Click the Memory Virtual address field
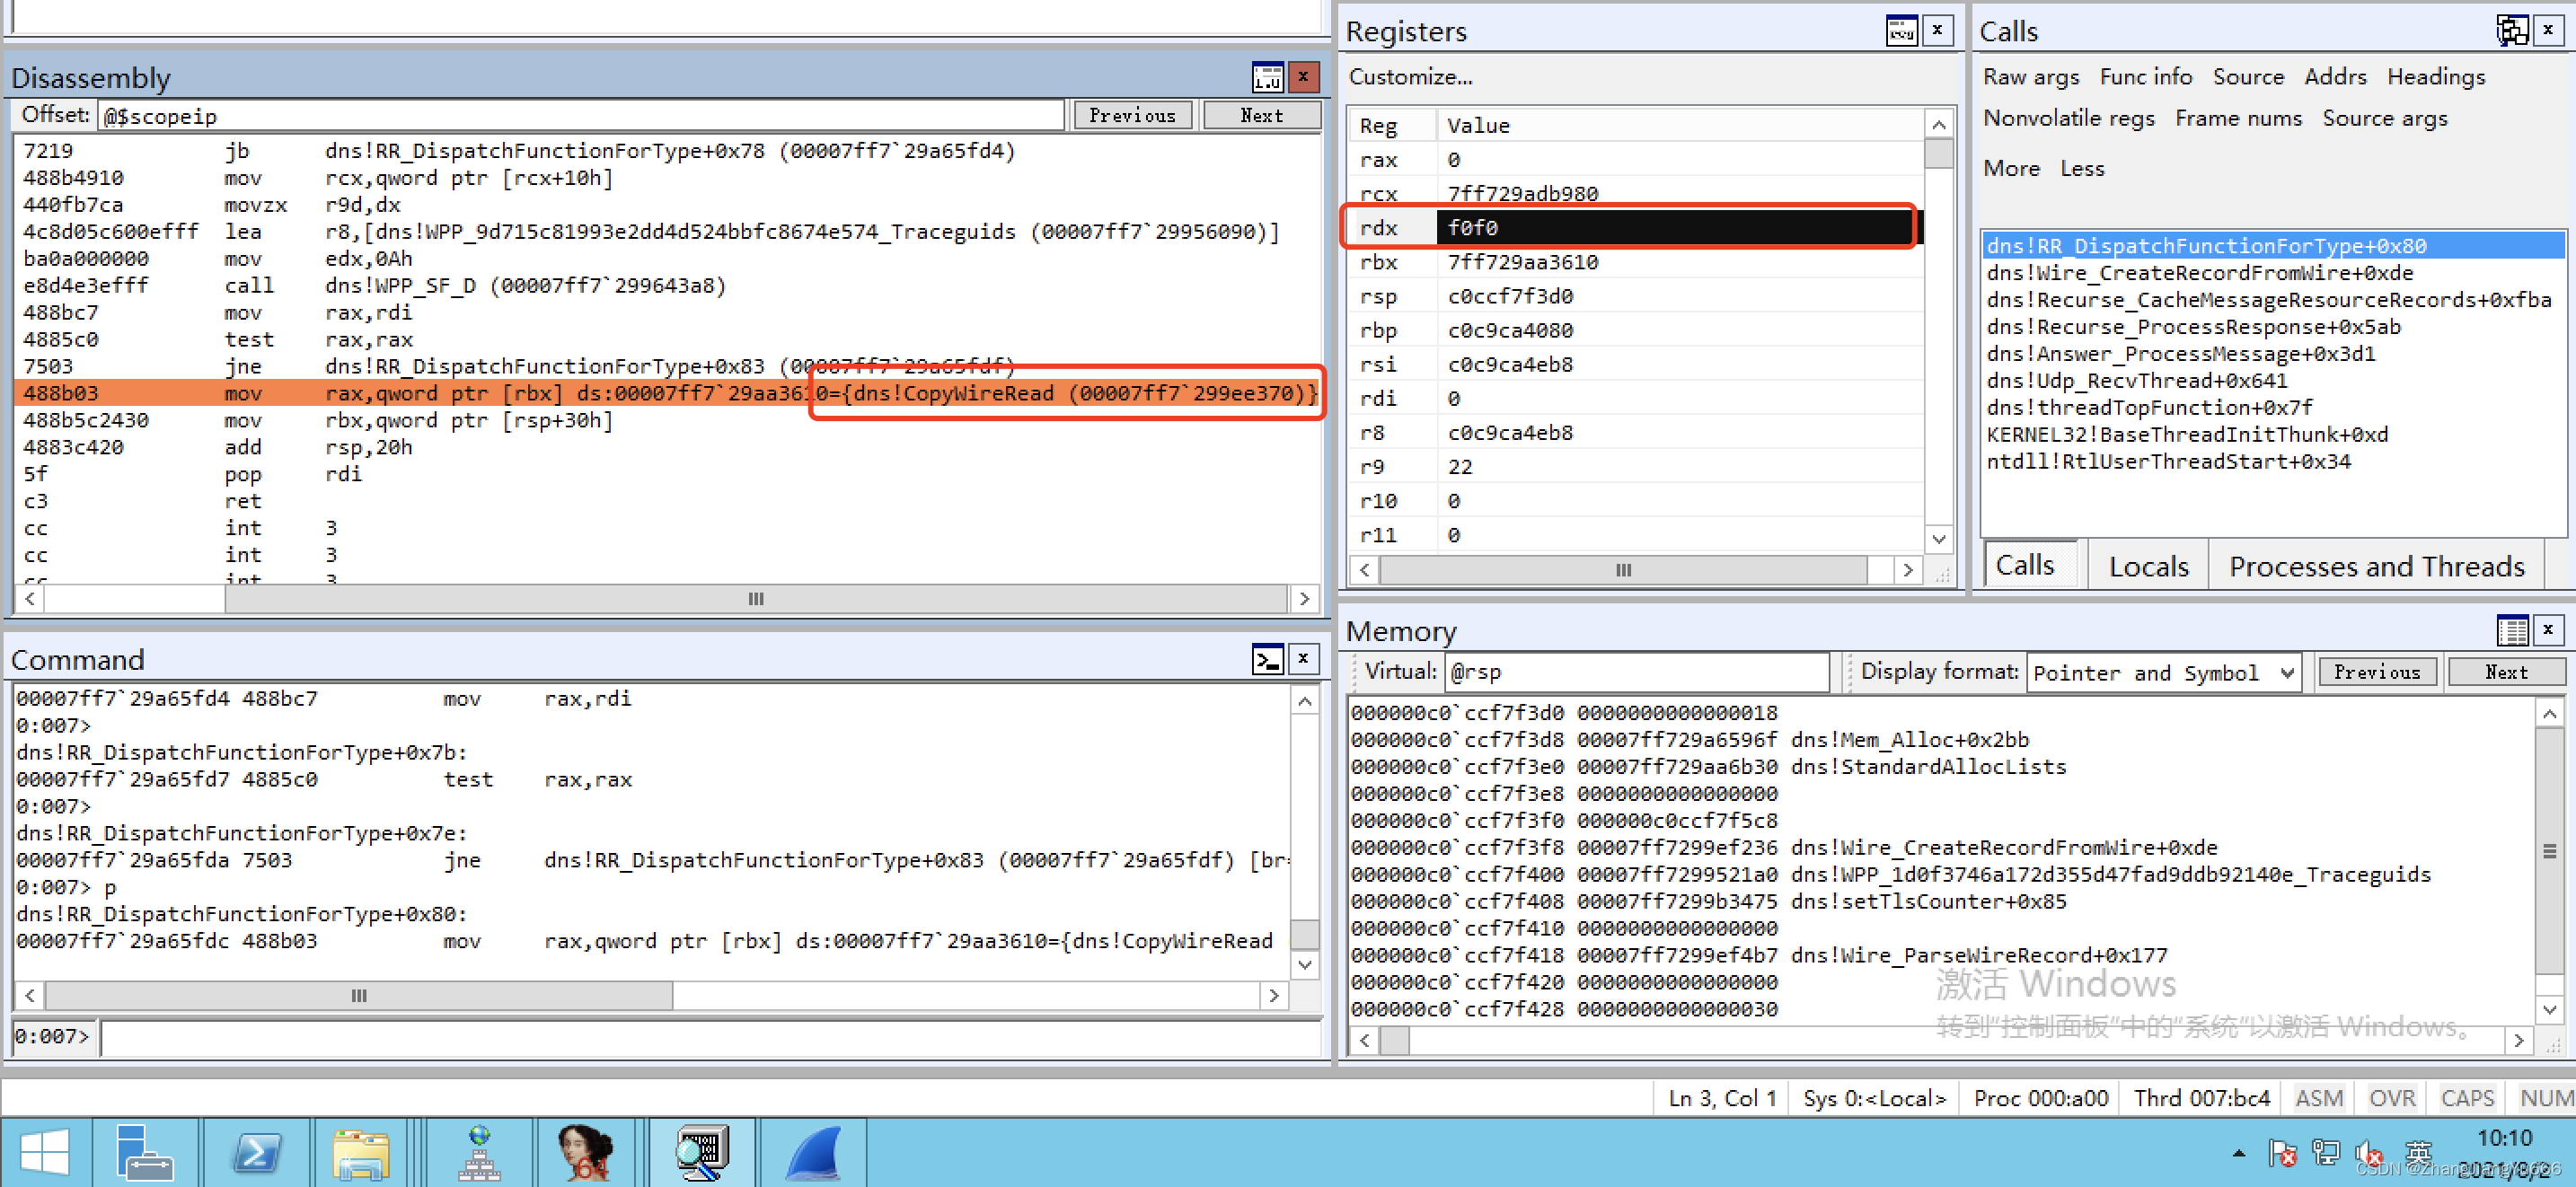 pyautogui.click(x=1636, y=673)
